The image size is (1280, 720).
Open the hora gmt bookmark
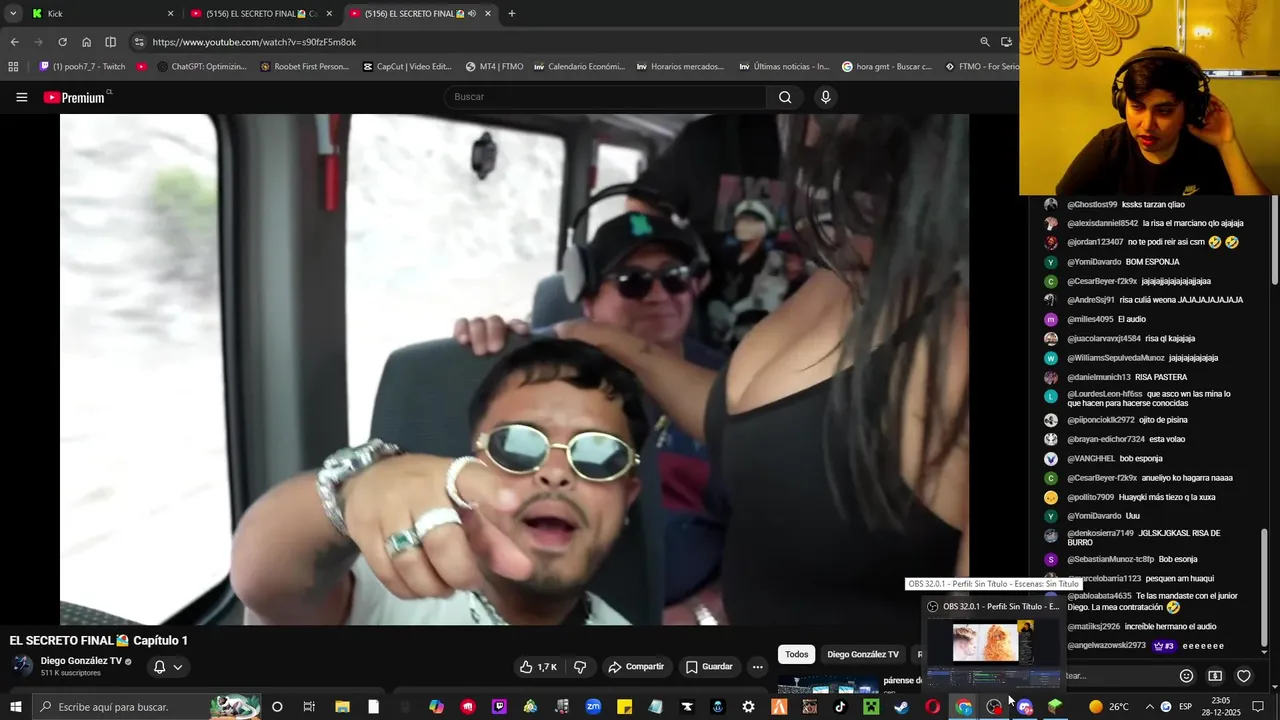[x=887, y=67]
